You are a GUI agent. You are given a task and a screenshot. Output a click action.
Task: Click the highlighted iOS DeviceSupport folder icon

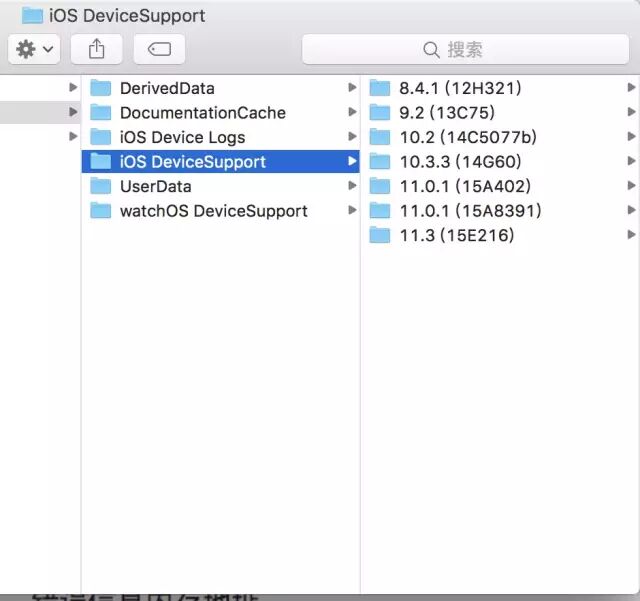(100, 161)
